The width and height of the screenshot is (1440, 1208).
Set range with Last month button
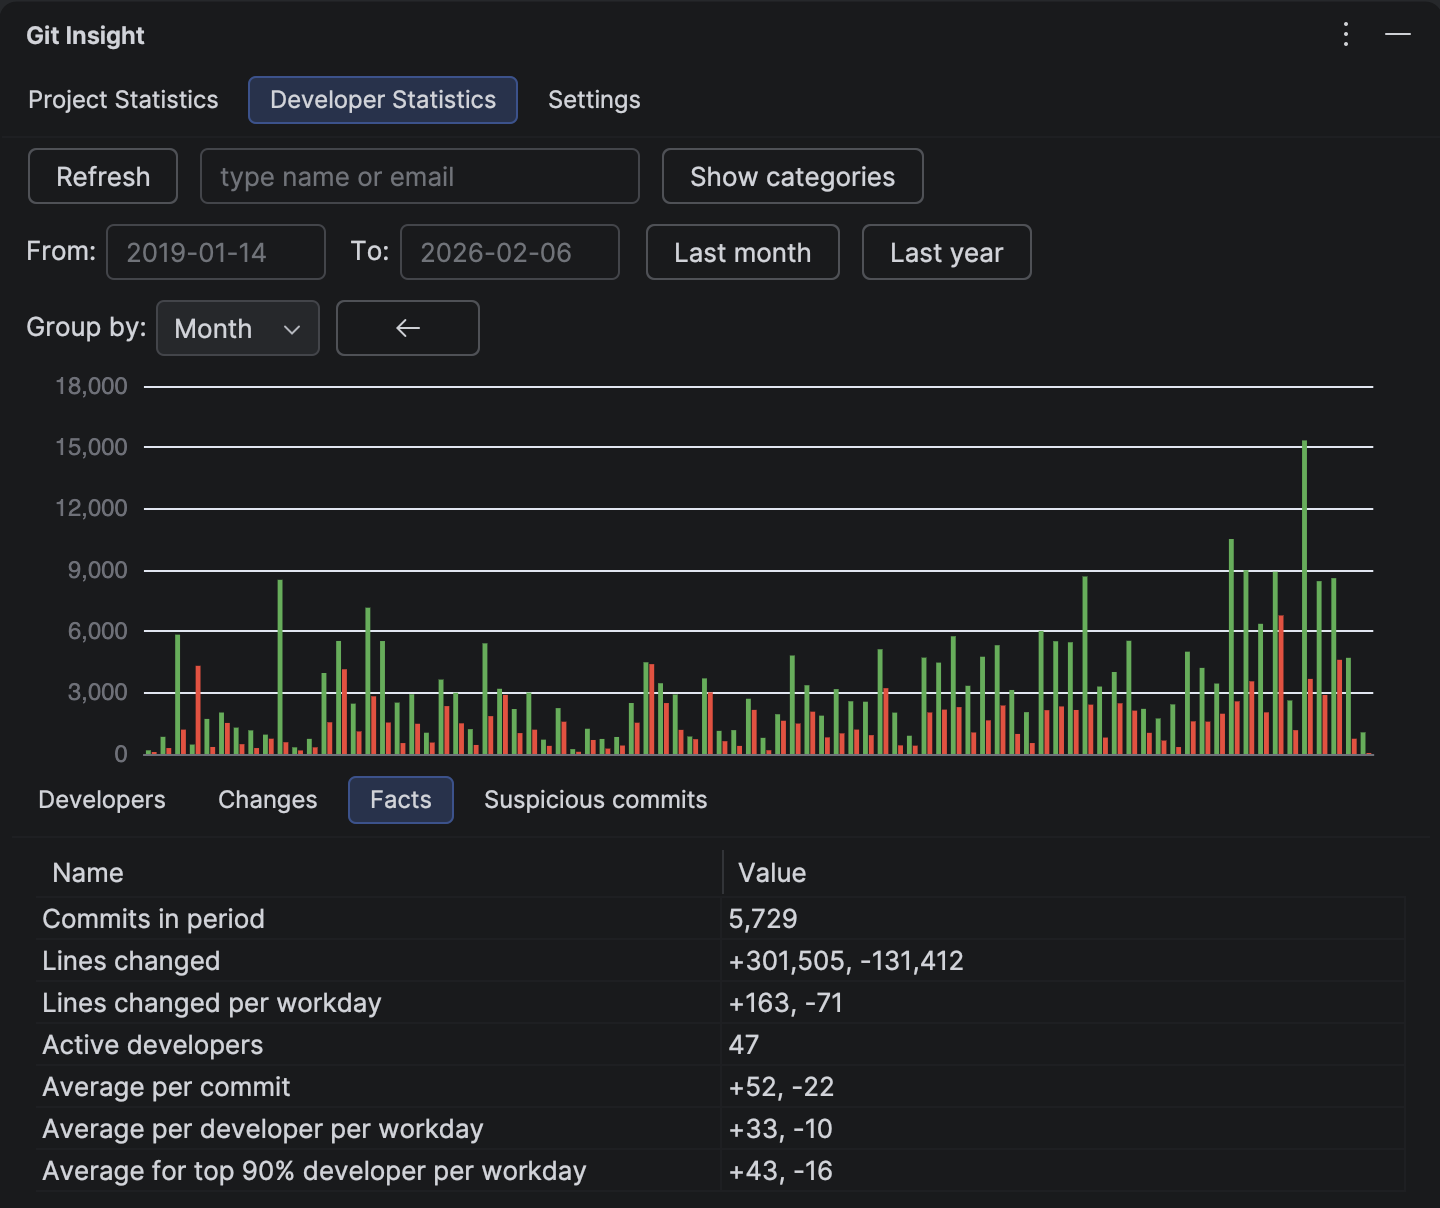tap(742, 253)
